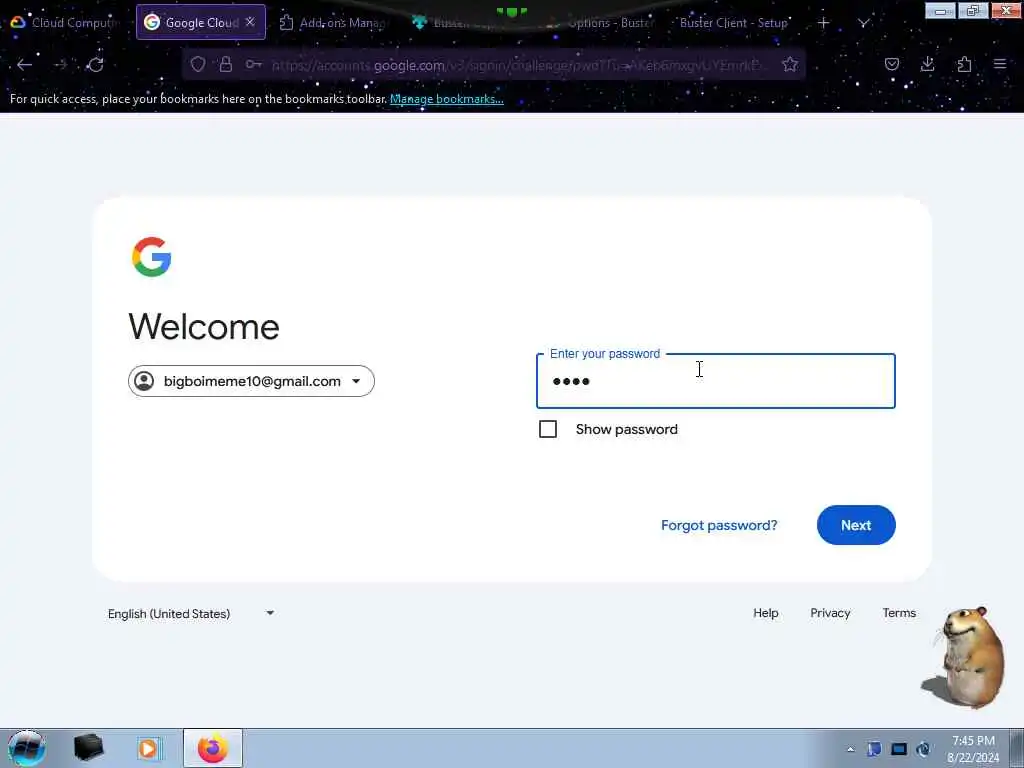1024x768 pixels.
Task: Check the Show password checkbox
Action: (548, 429)
